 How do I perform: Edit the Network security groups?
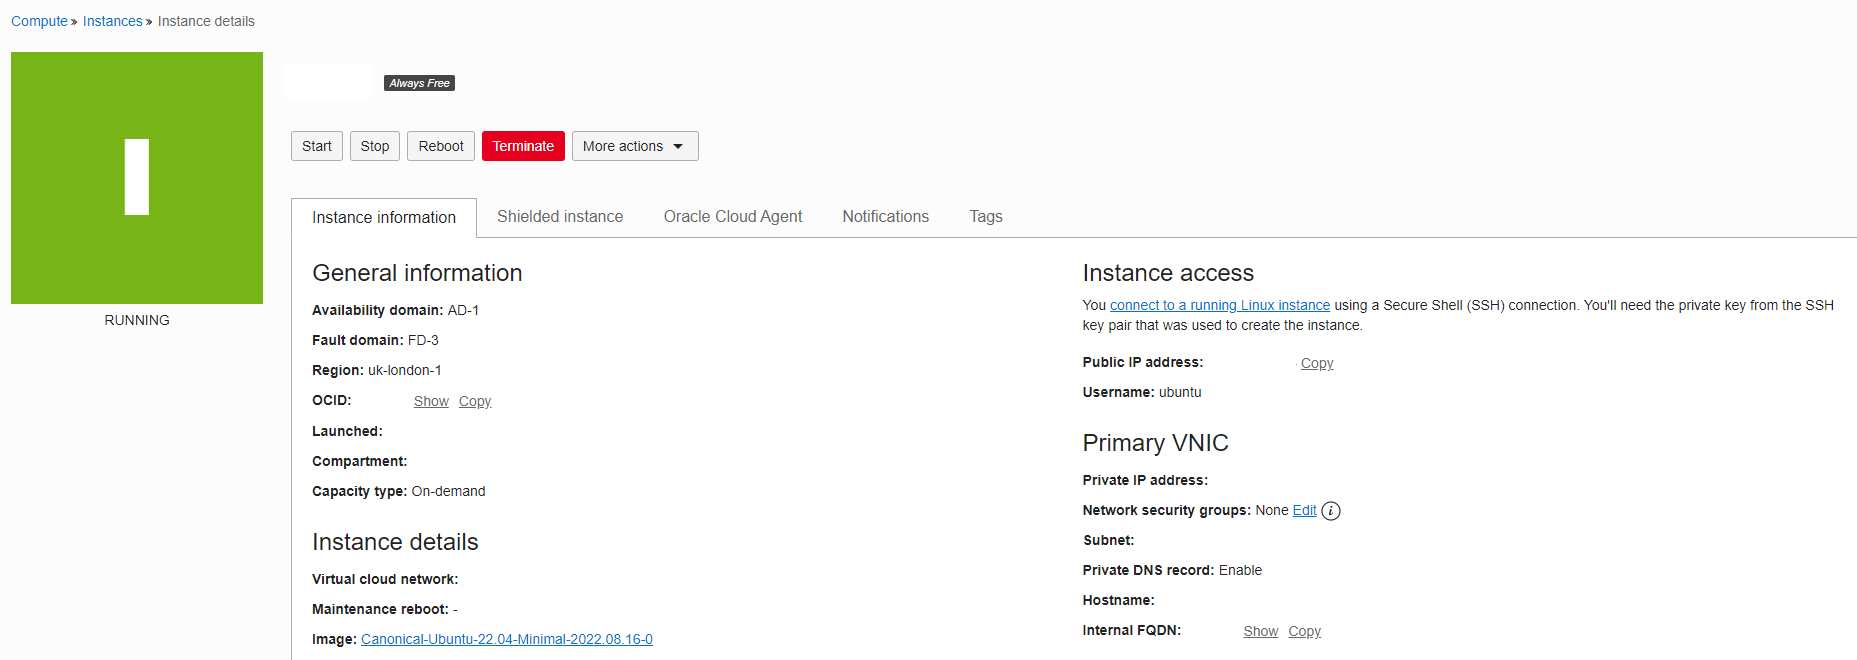pyautogui.click(x=1305, y=510)
